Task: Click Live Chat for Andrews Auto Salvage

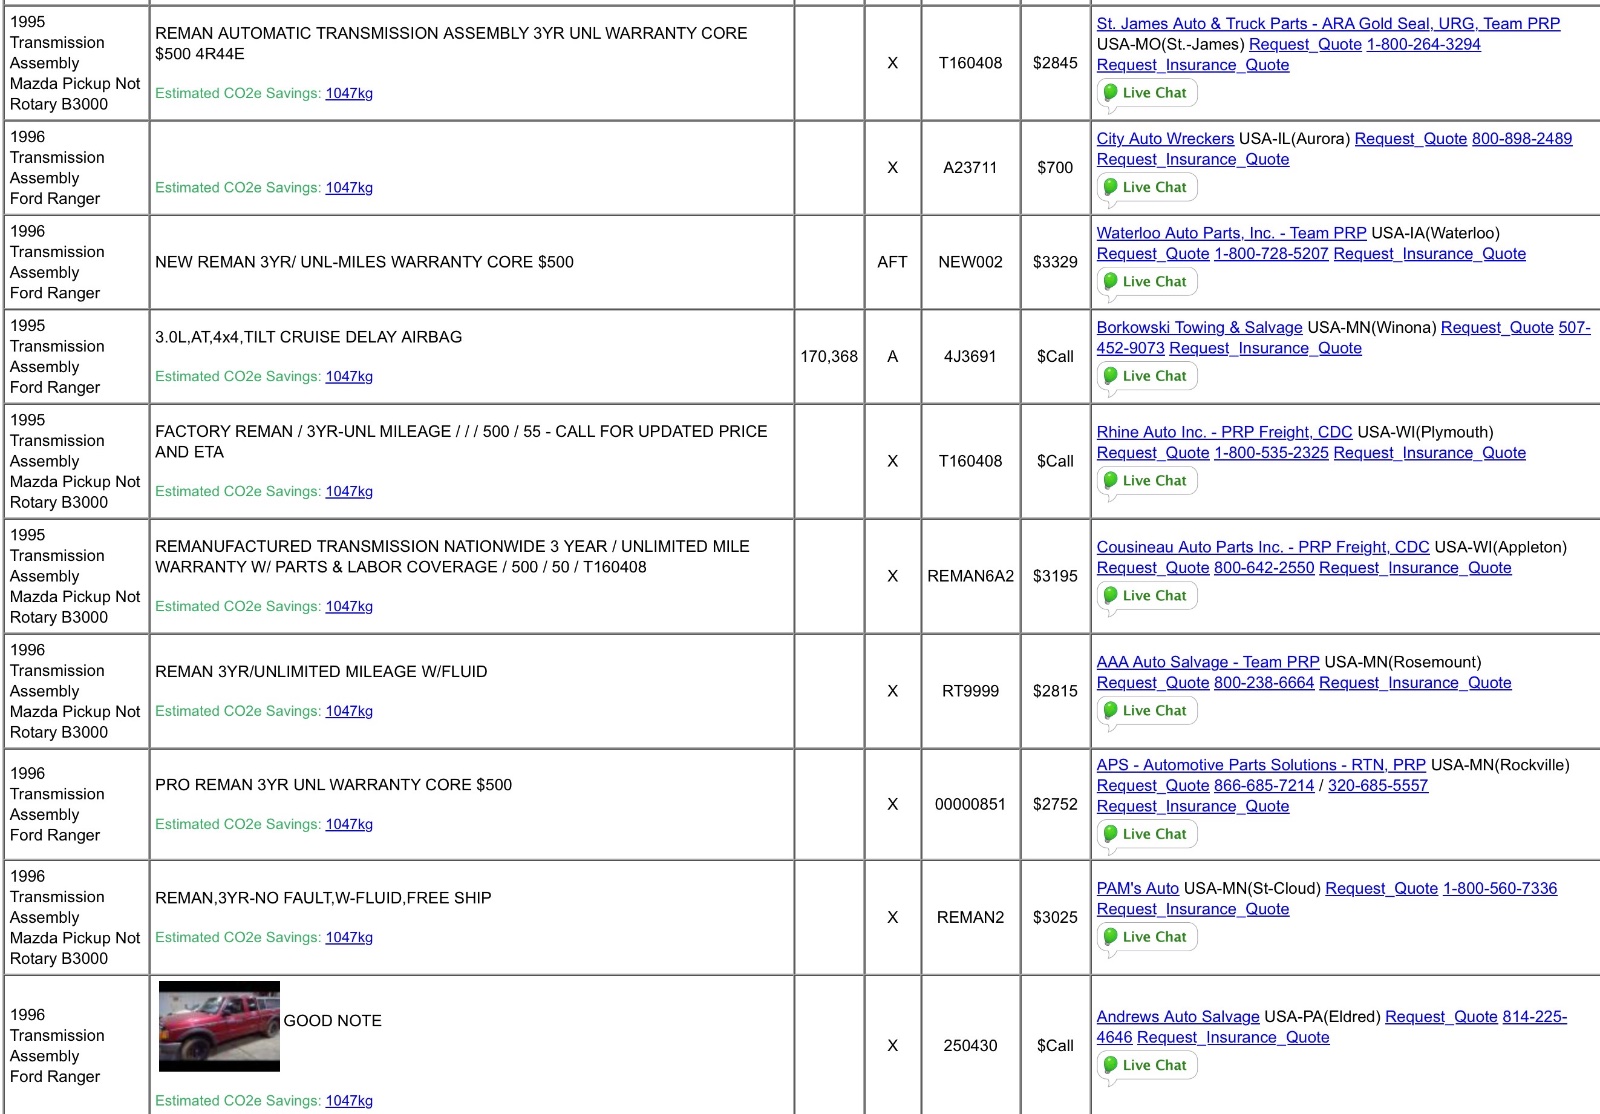Action: click(x=1146, y=1066)
